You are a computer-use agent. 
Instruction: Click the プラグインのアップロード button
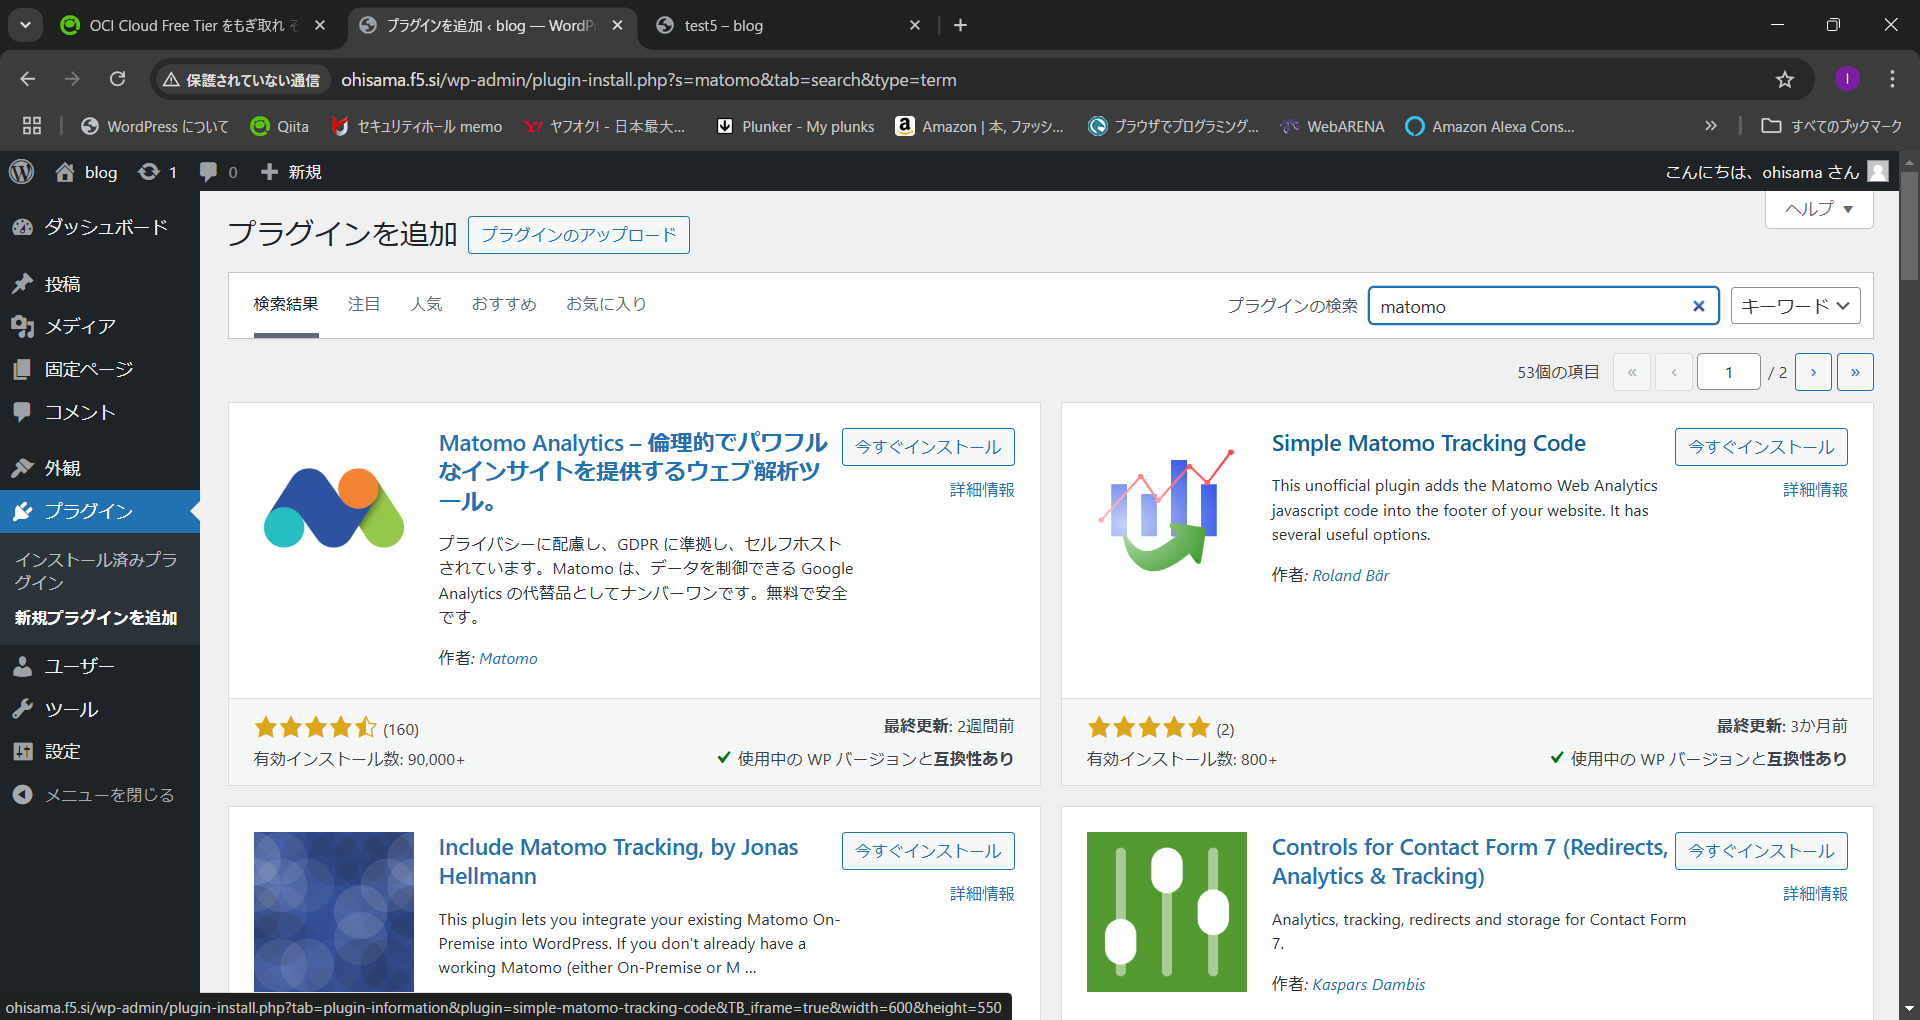[x=579, y=235]
